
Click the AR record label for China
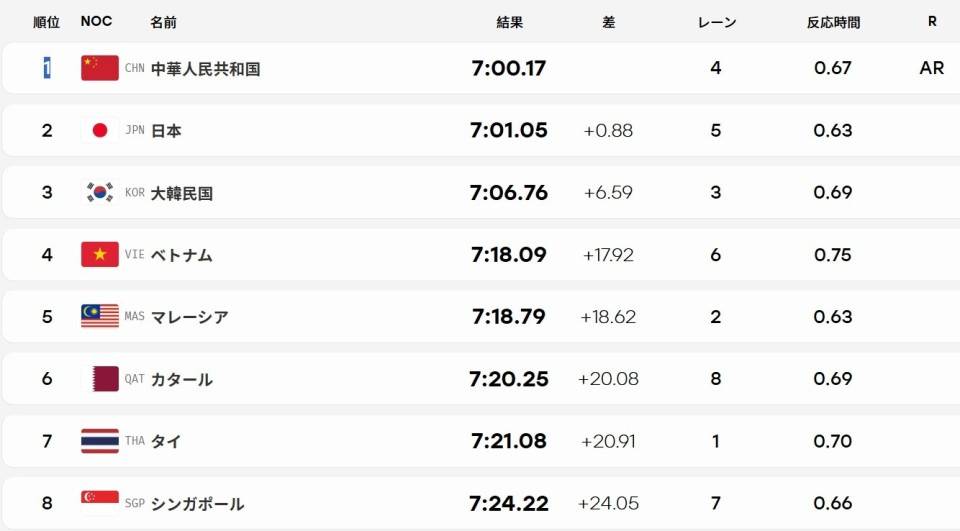click(932, 68)
